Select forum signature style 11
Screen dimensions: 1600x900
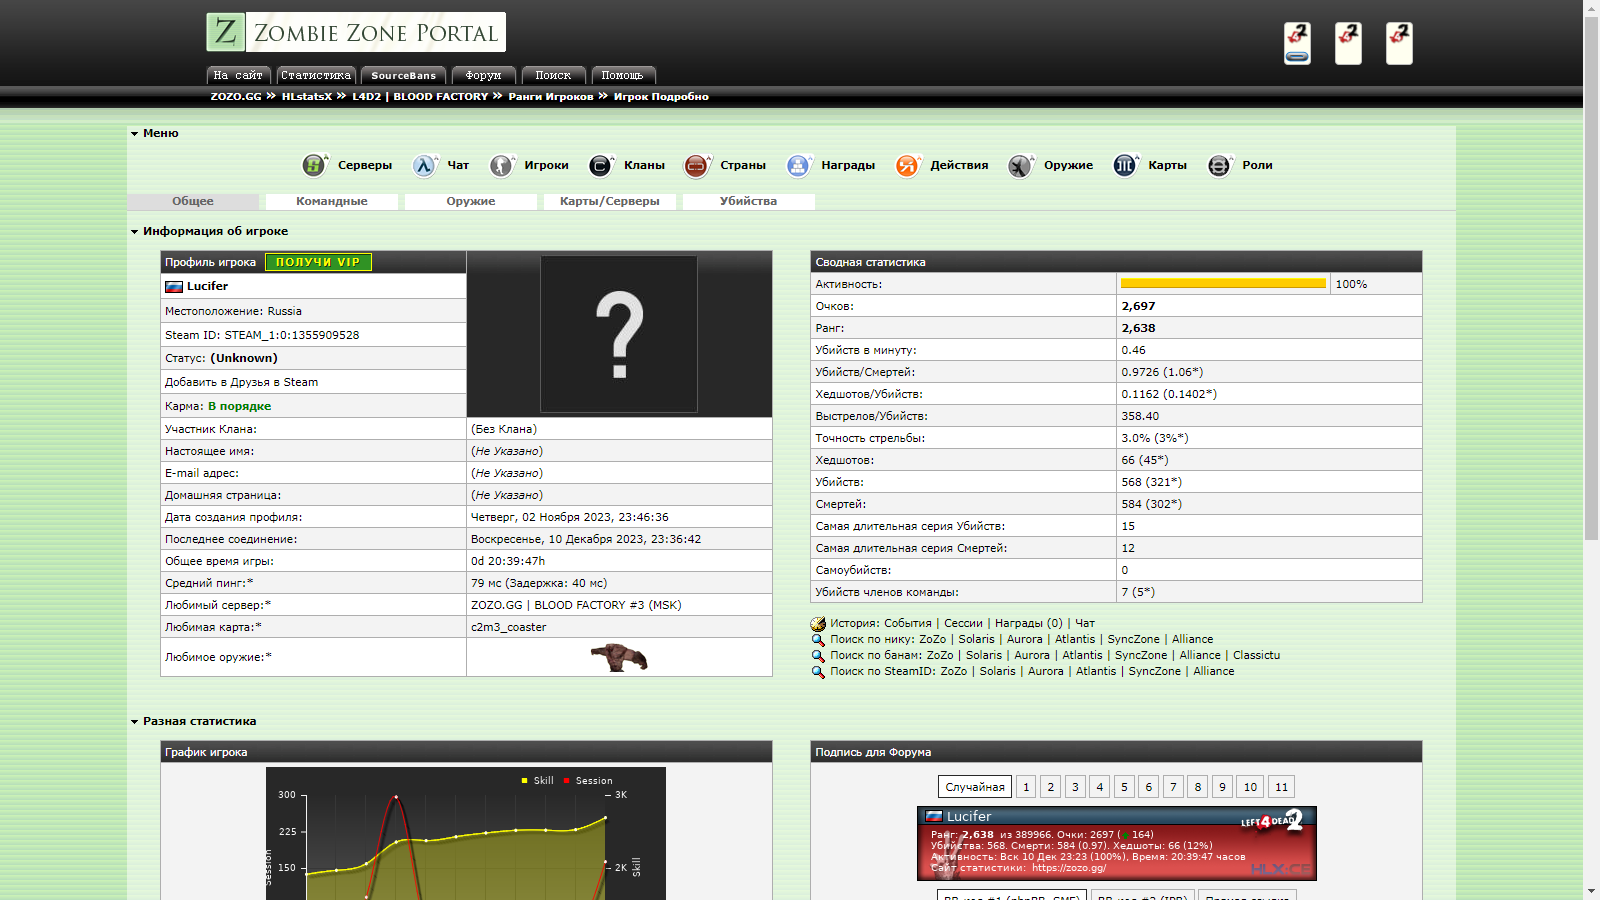[x=1281, y=787]
